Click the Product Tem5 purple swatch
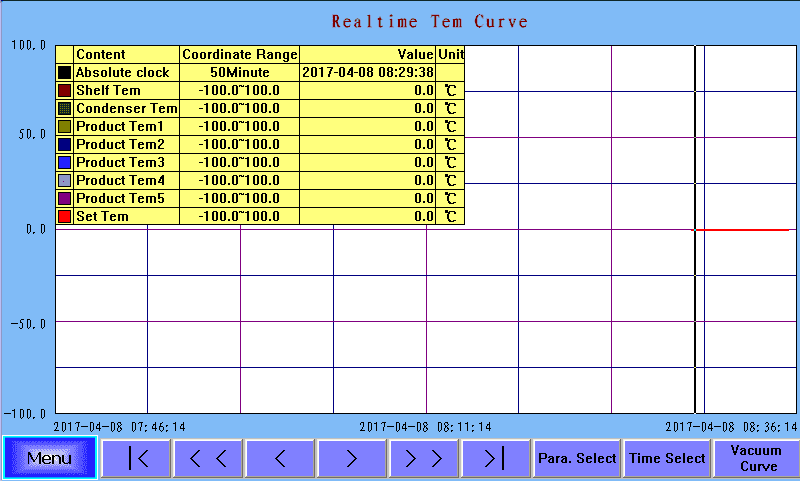The width and height of the screenshot is (800, 481). coord(65,198)
